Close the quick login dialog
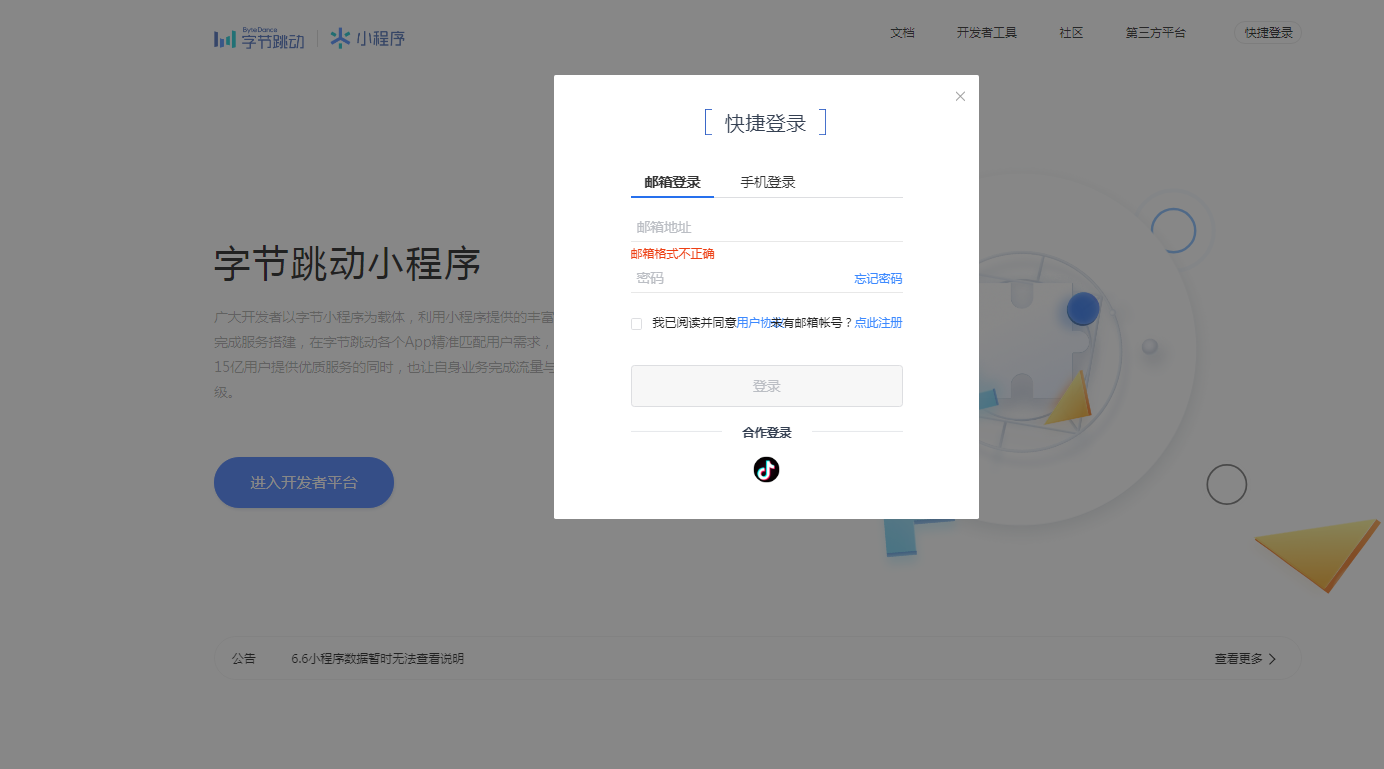This screenshot has width=1384, height=769. 960,96
